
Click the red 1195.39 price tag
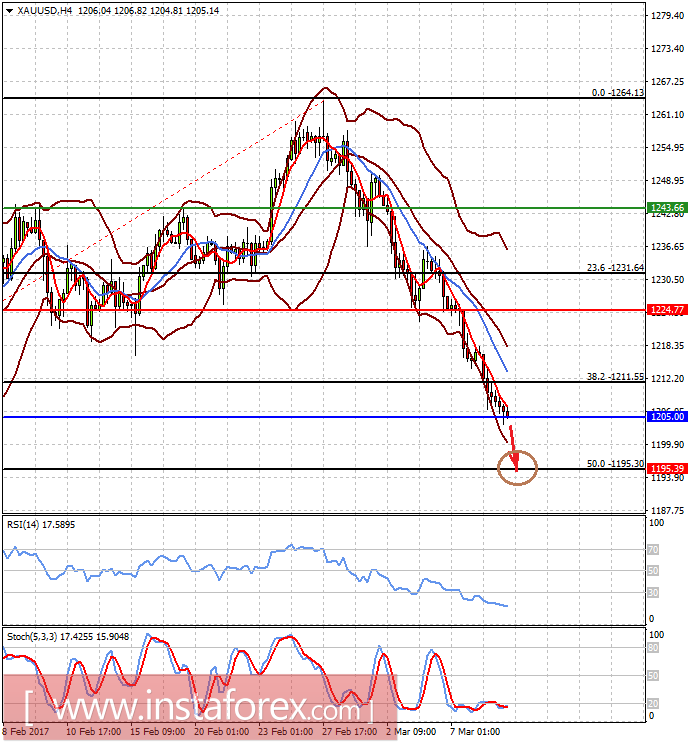coord(663,469)
